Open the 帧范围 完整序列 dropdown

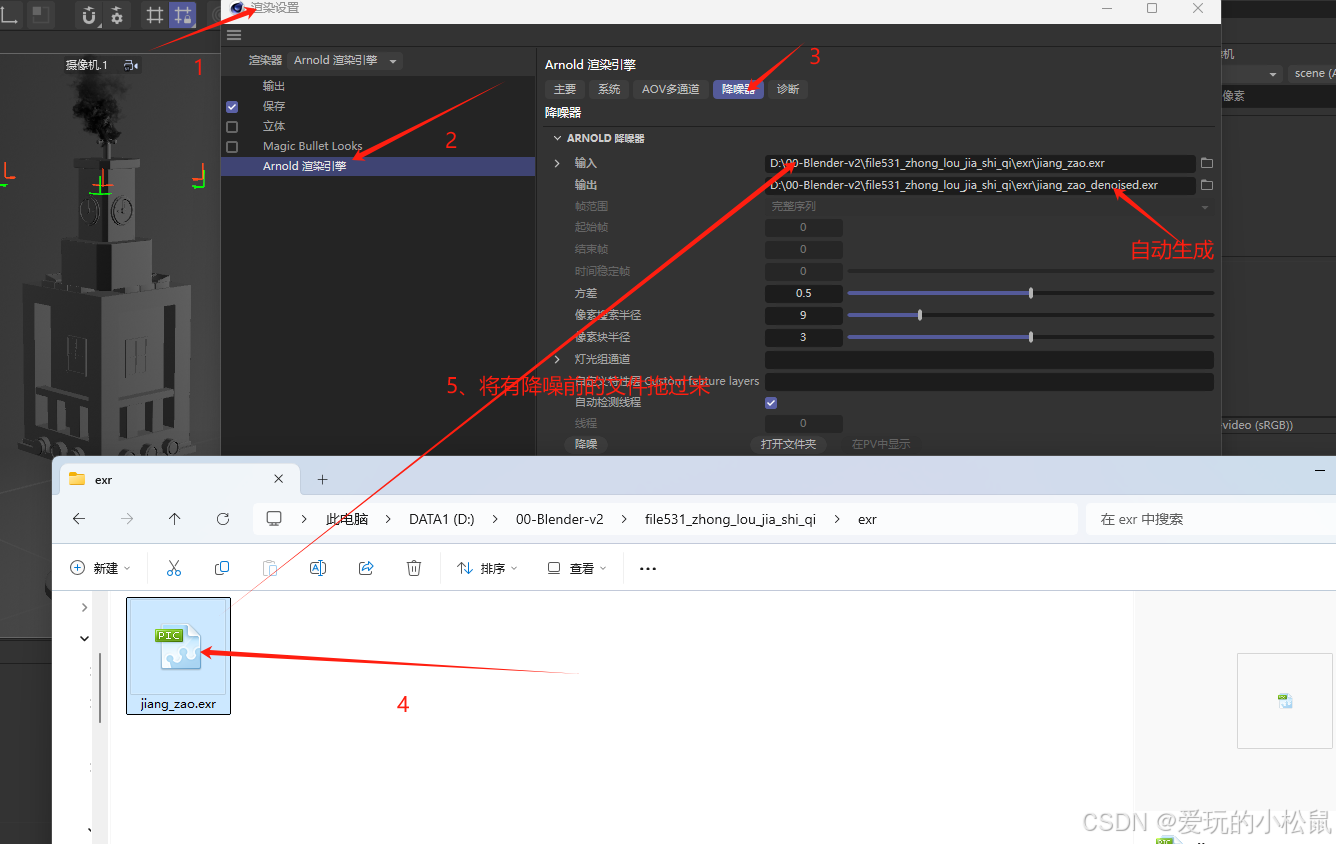pyautogui.click(x=989, y=207)
